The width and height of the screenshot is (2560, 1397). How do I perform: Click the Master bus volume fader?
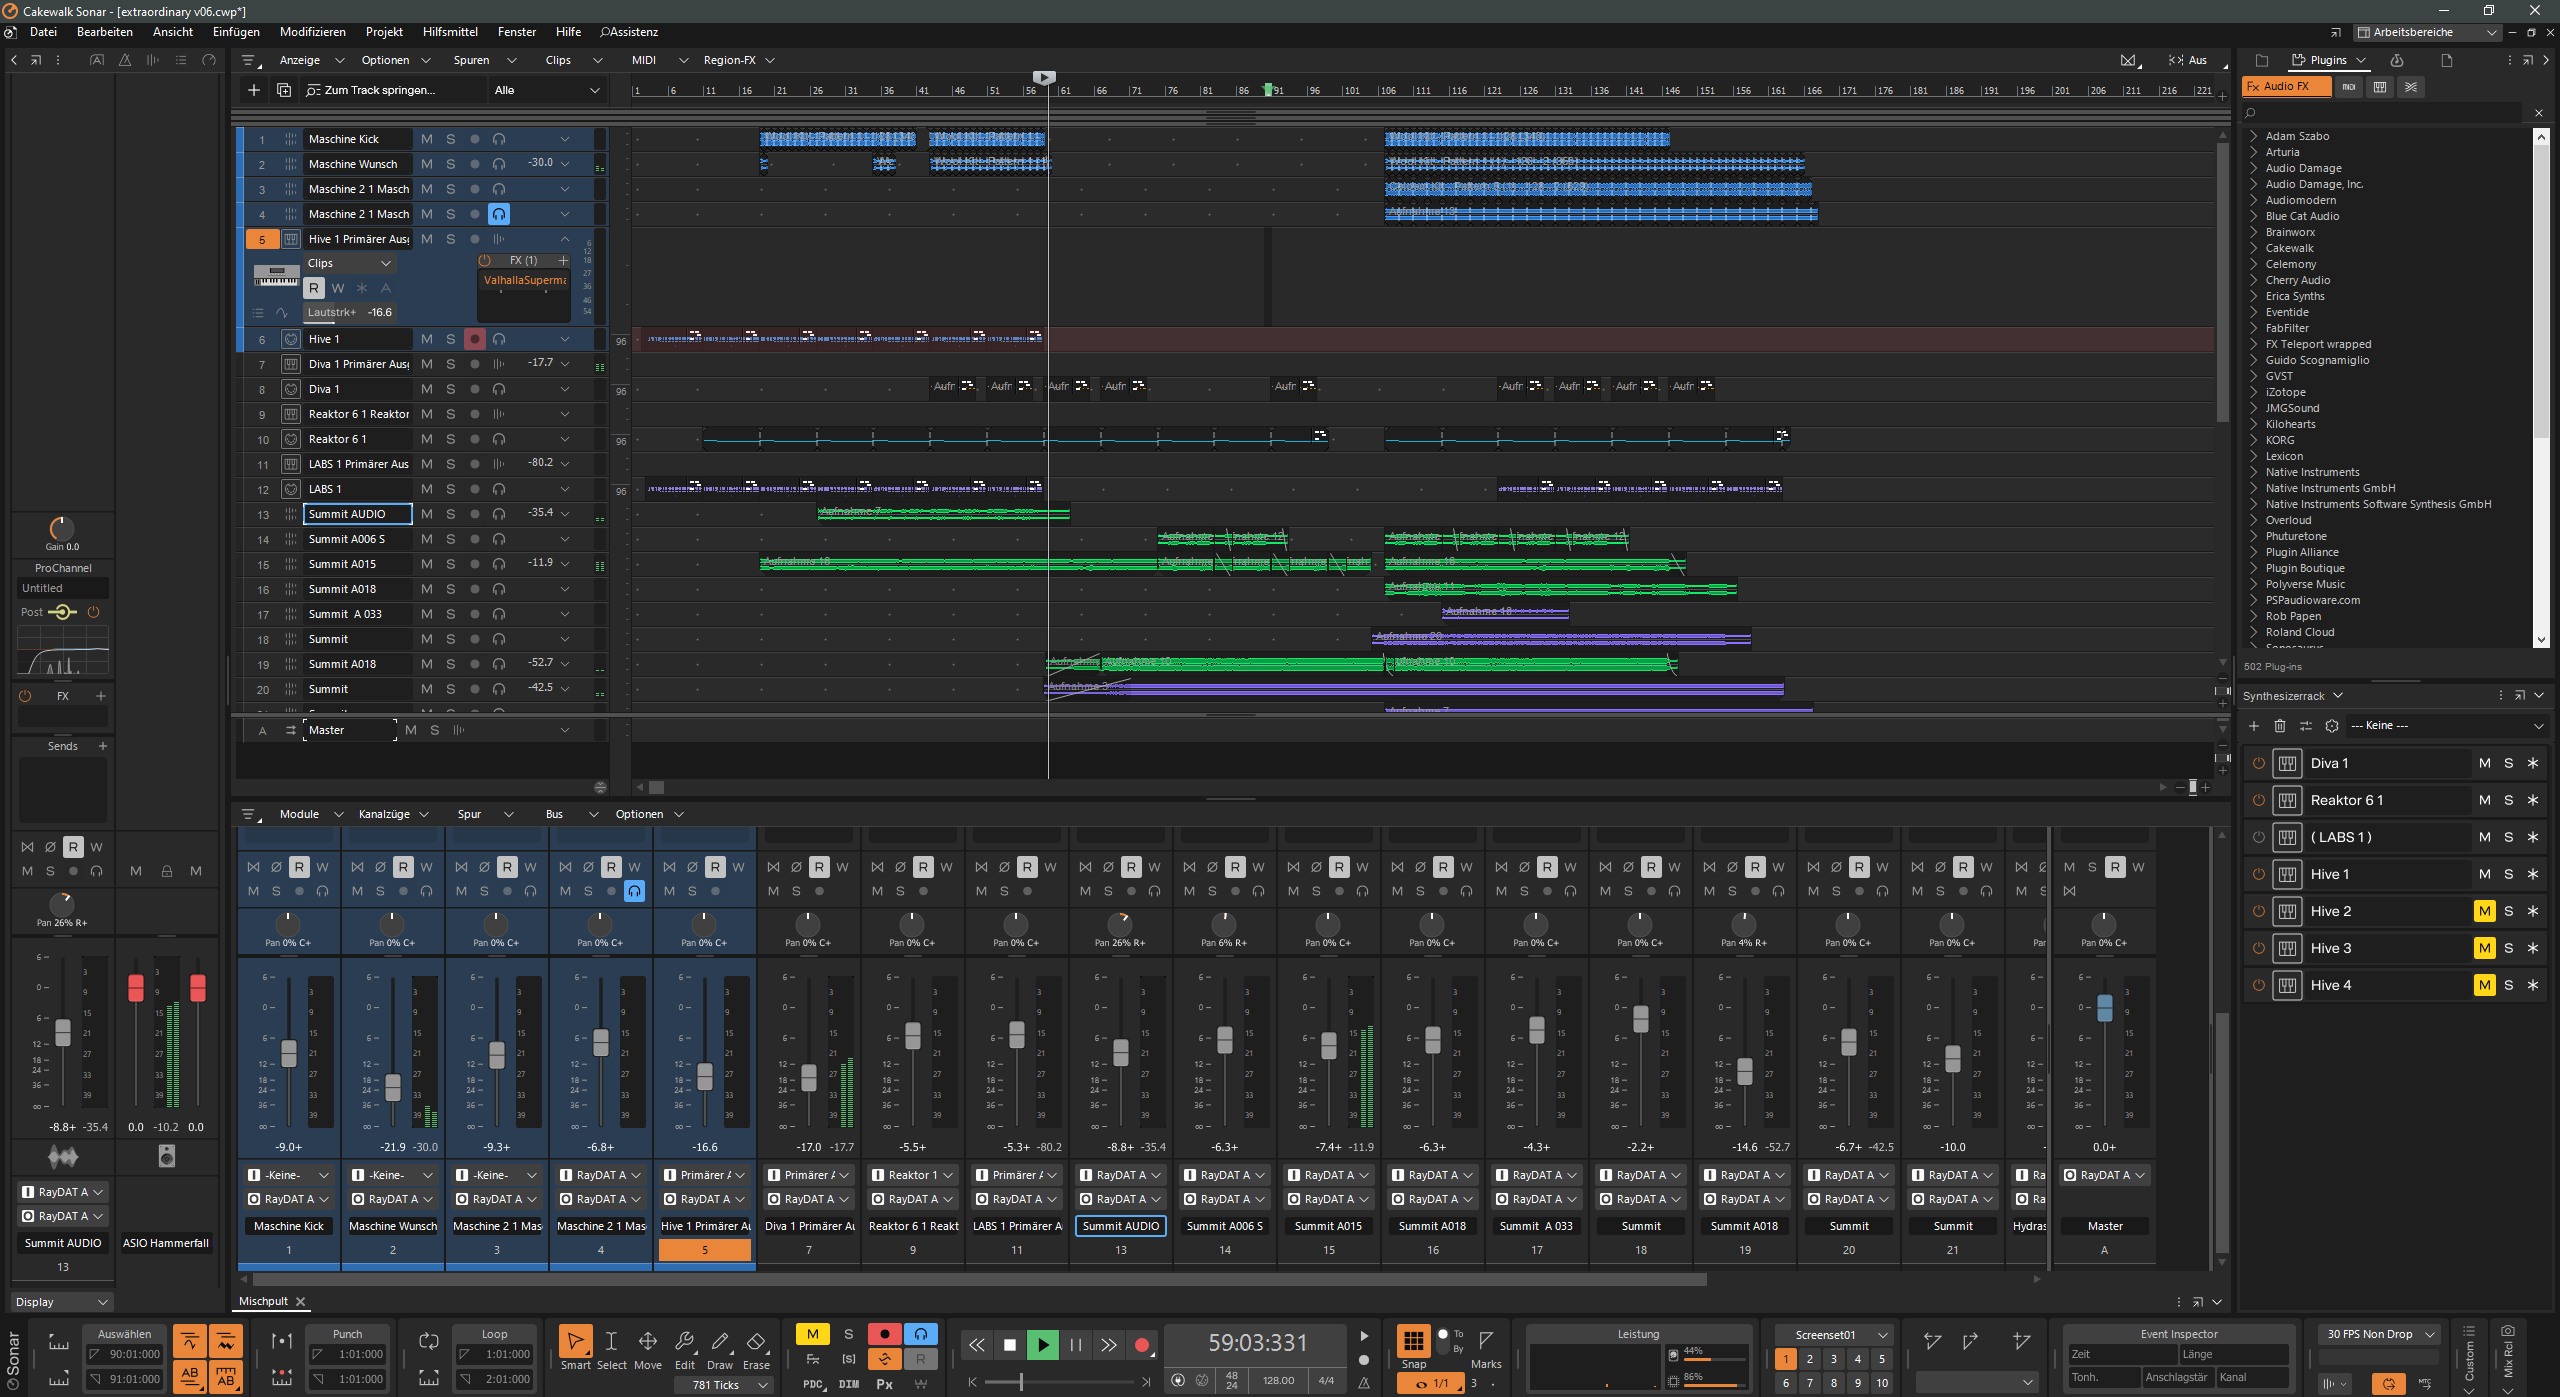pos(2104,1007)
